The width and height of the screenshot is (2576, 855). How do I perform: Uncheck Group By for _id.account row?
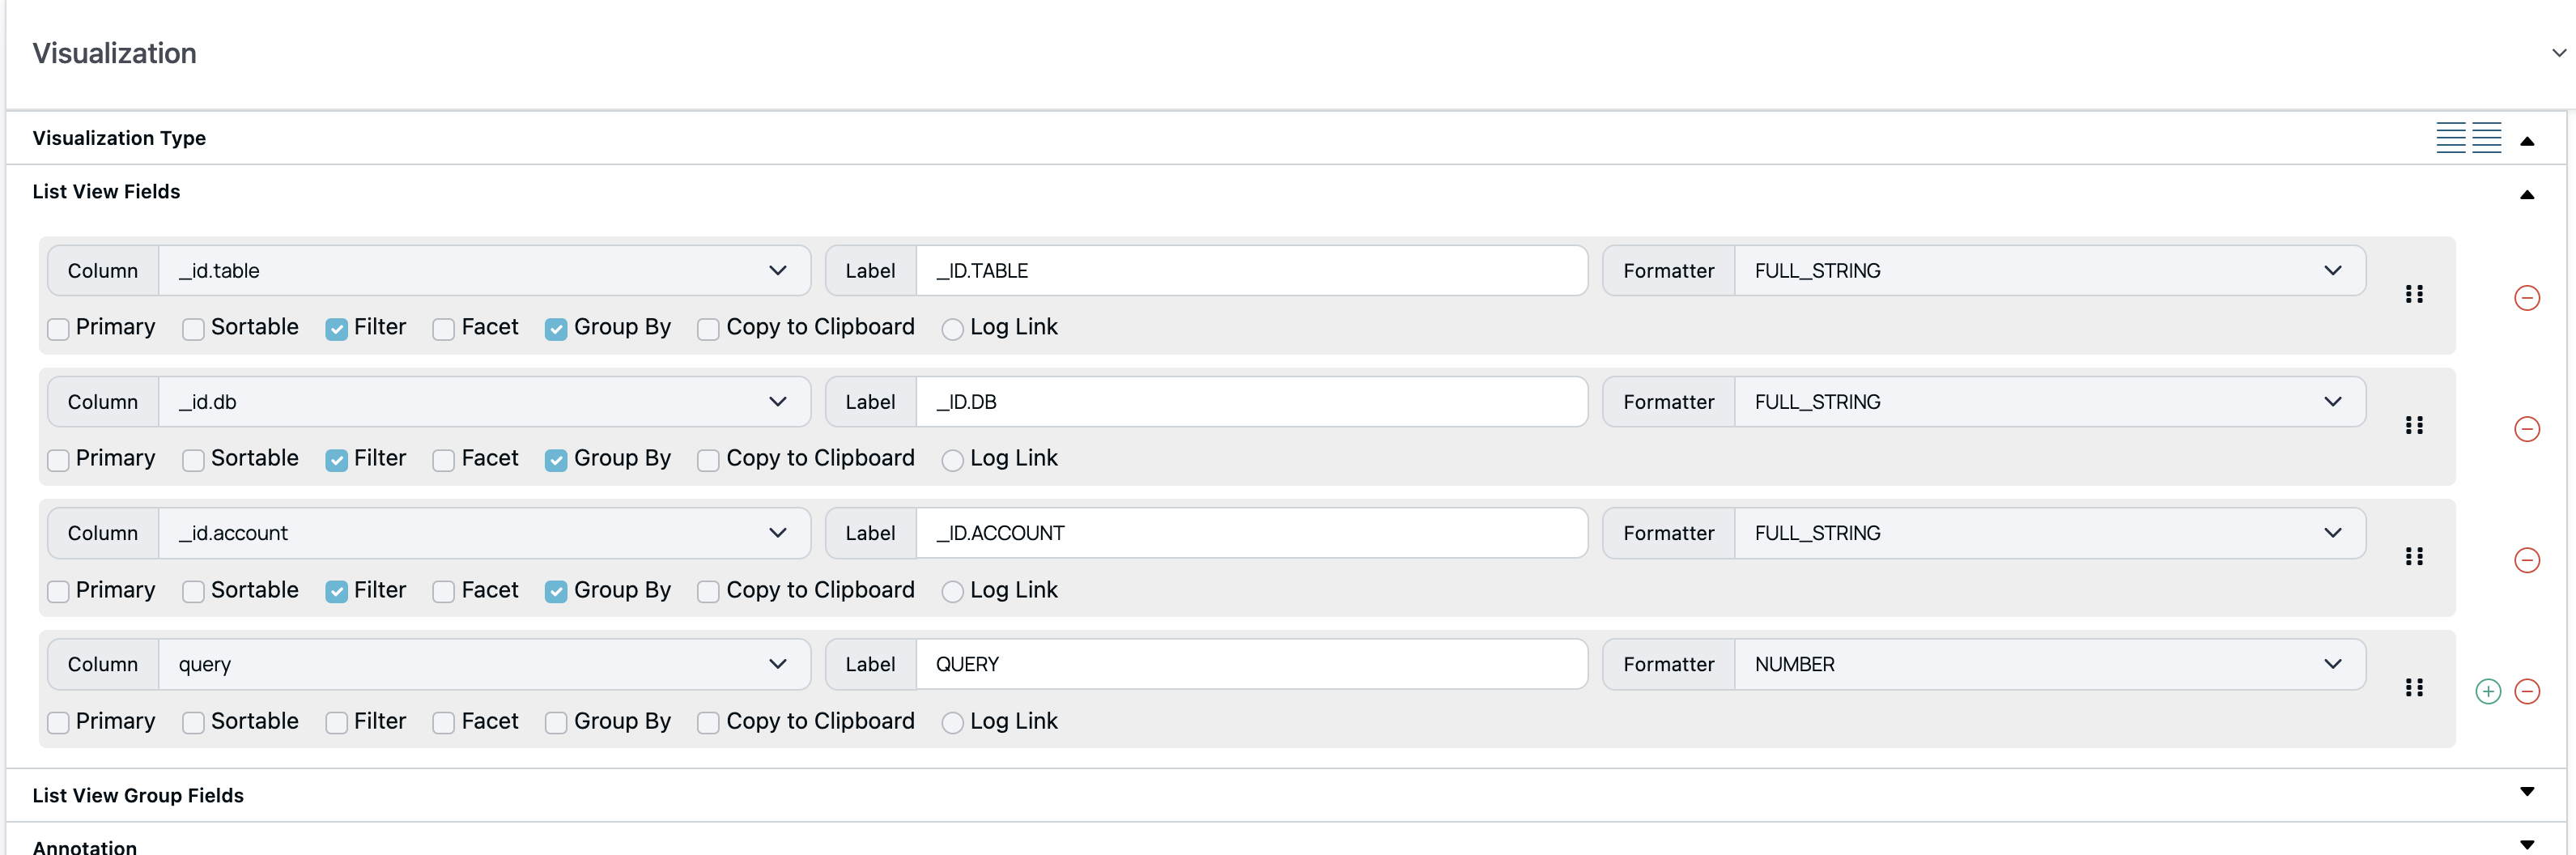(556, 592)
